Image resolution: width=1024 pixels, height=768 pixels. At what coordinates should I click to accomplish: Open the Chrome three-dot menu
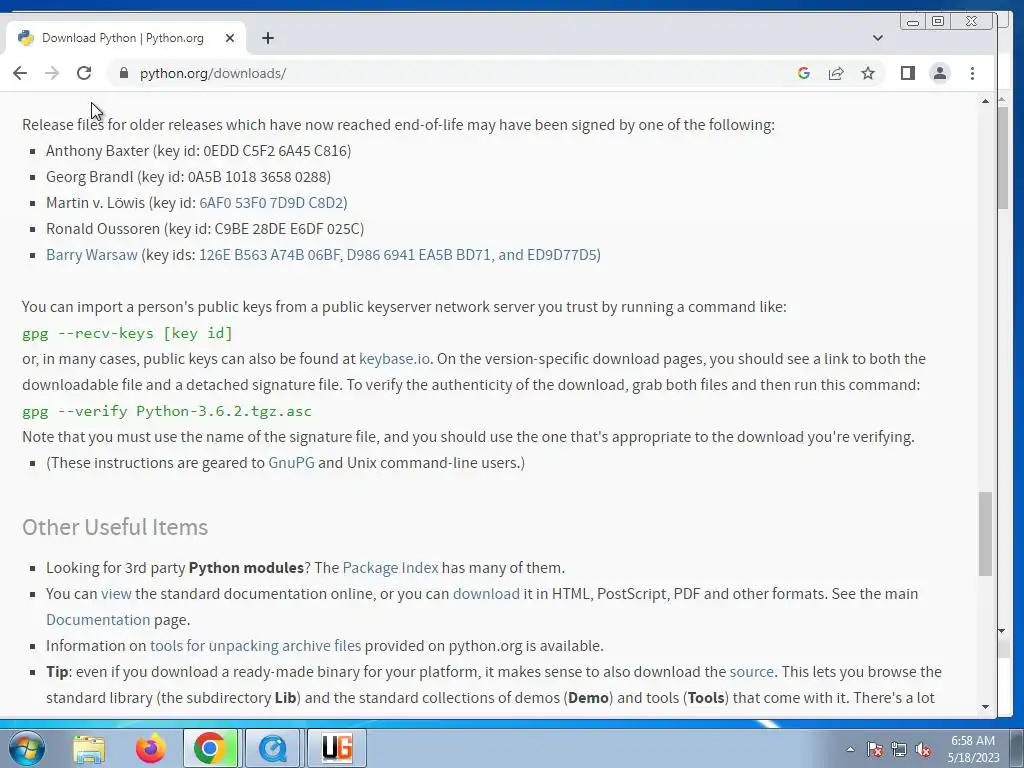pyautogui.click(x=972, y=73)
